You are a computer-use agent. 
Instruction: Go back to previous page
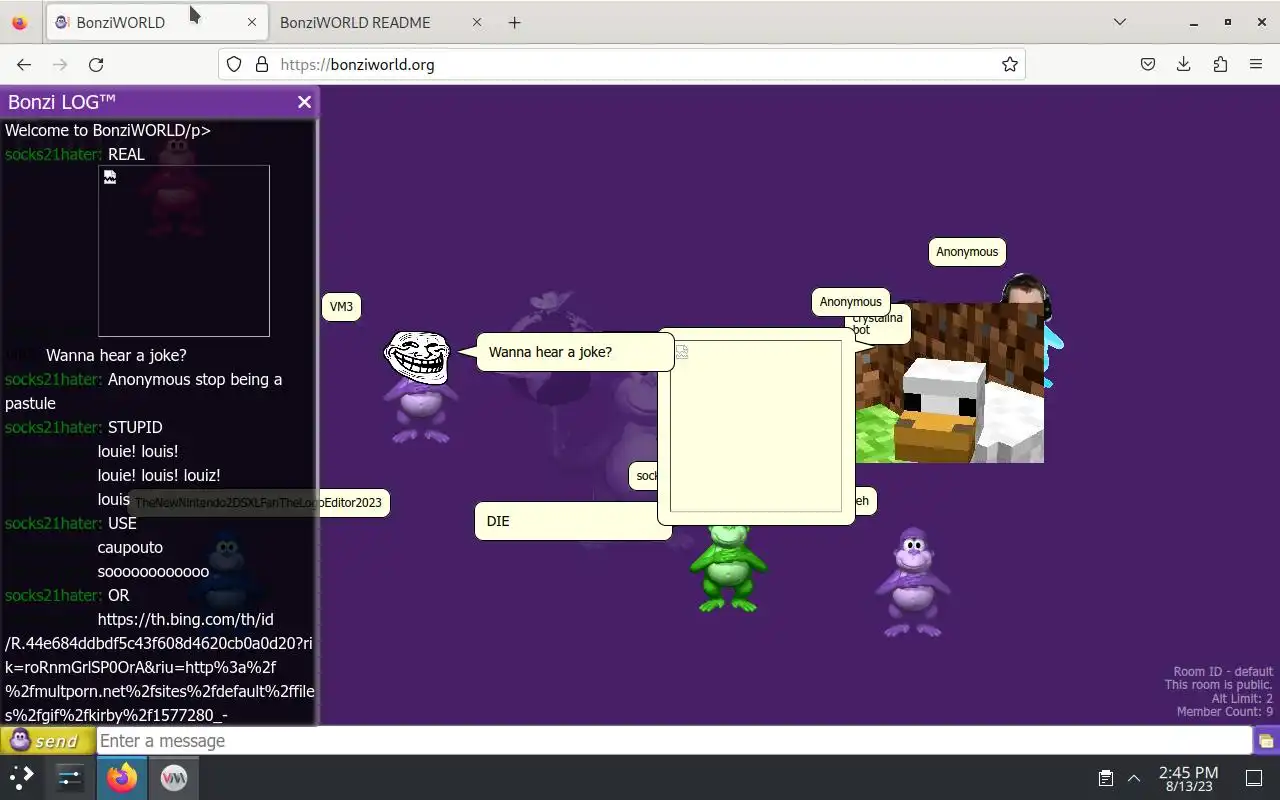tap(24, 64)
